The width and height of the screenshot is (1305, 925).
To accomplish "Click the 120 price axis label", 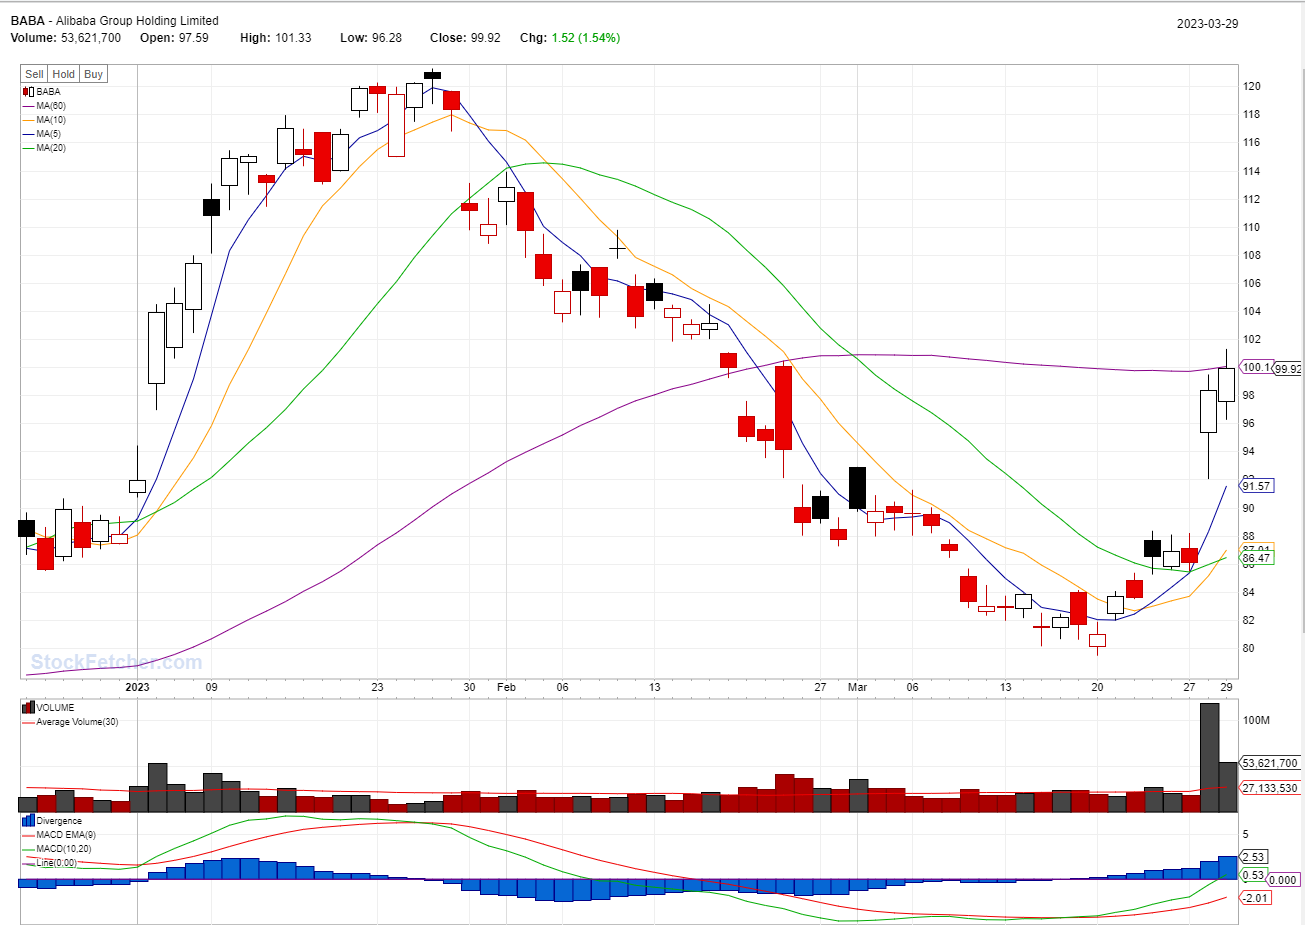I will tap(1251, 86).
